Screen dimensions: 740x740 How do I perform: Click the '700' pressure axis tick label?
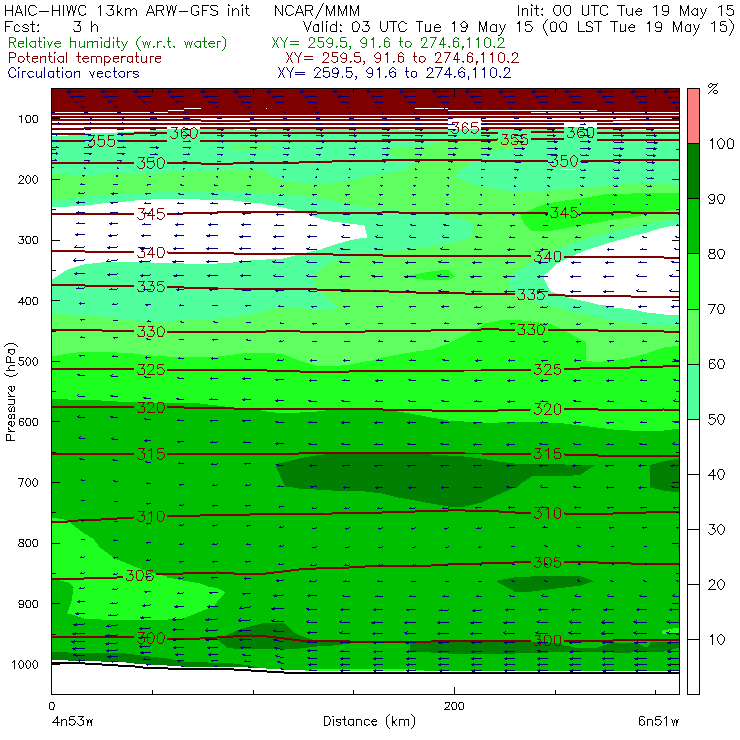(x=28, y=482)
